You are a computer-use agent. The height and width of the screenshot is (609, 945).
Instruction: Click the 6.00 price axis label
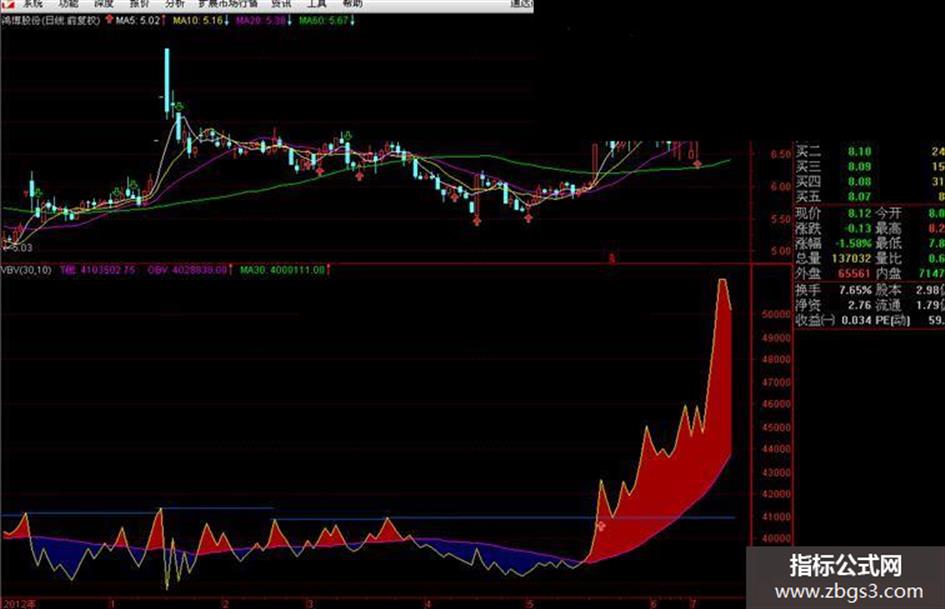(781, 187)
